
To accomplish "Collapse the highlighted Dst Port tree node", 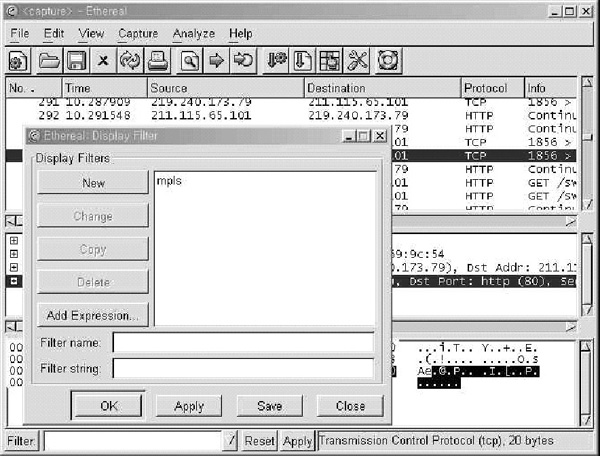I will click(x=14, y=281).
